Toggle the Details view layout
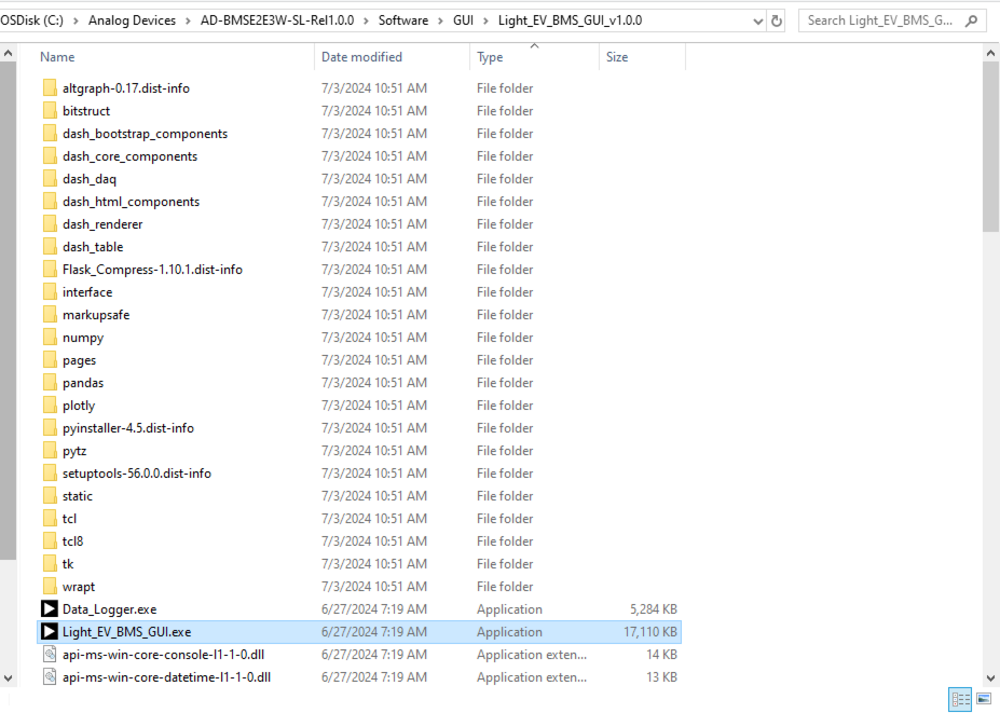The width and height of the screenshot is (1000, 713). point(960,699)
